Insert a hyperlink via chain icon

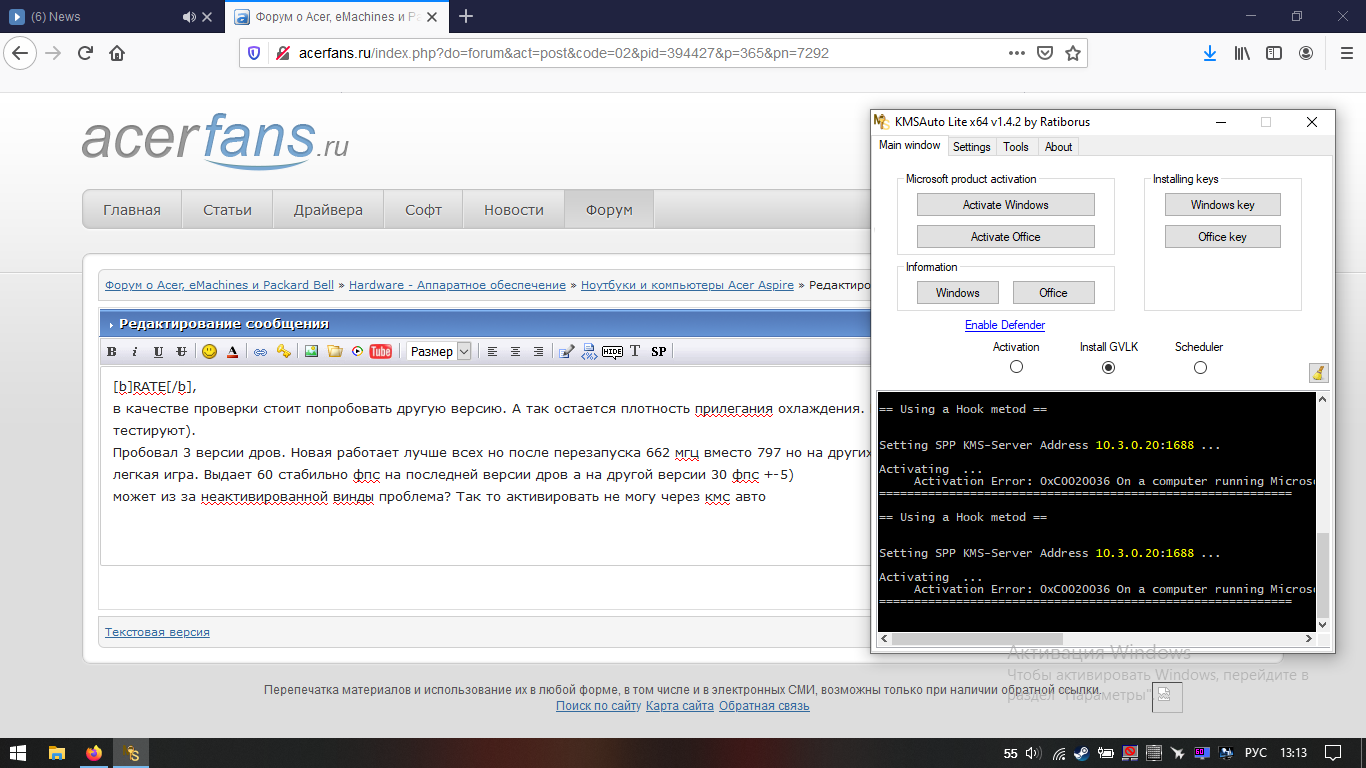tap(260, 352)
